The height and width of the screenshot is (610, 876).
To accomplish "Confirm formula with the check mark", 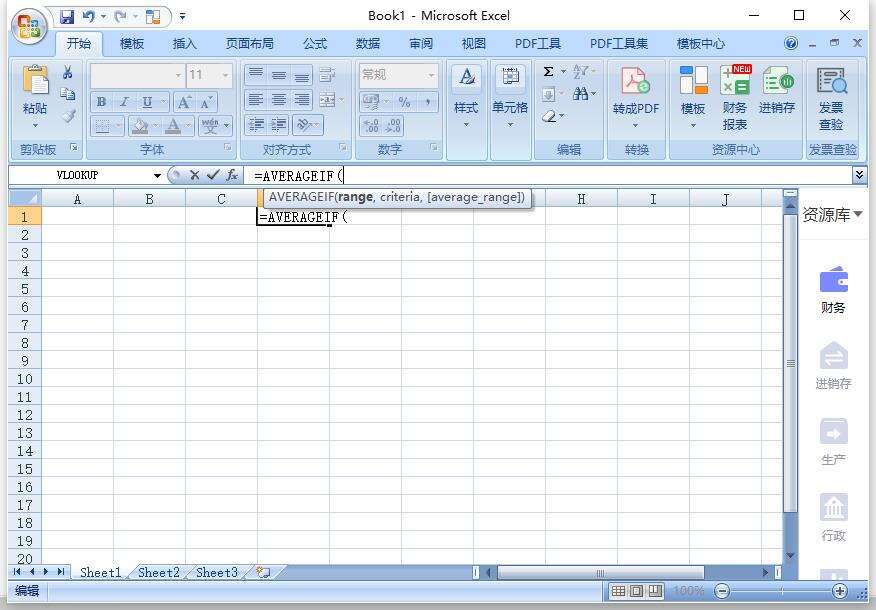I will pos(213,175).
